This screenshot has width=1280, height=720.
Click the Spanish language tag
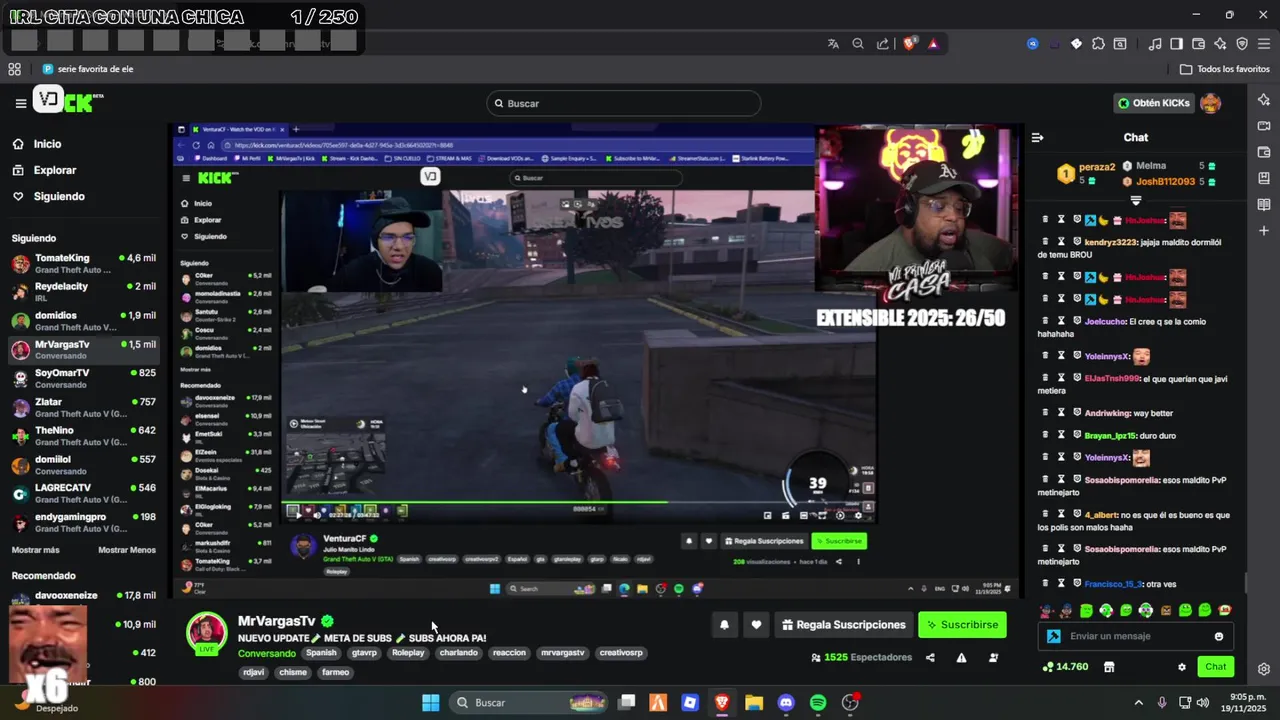click(x=321, y=653)
